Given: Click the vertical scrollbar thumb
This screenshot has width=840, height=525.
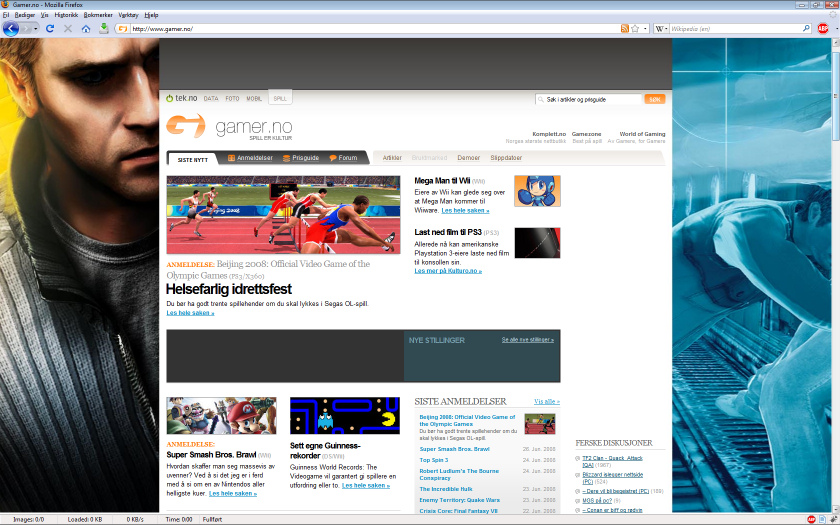Looking at the screenshot, I should [x=835, y=95].
